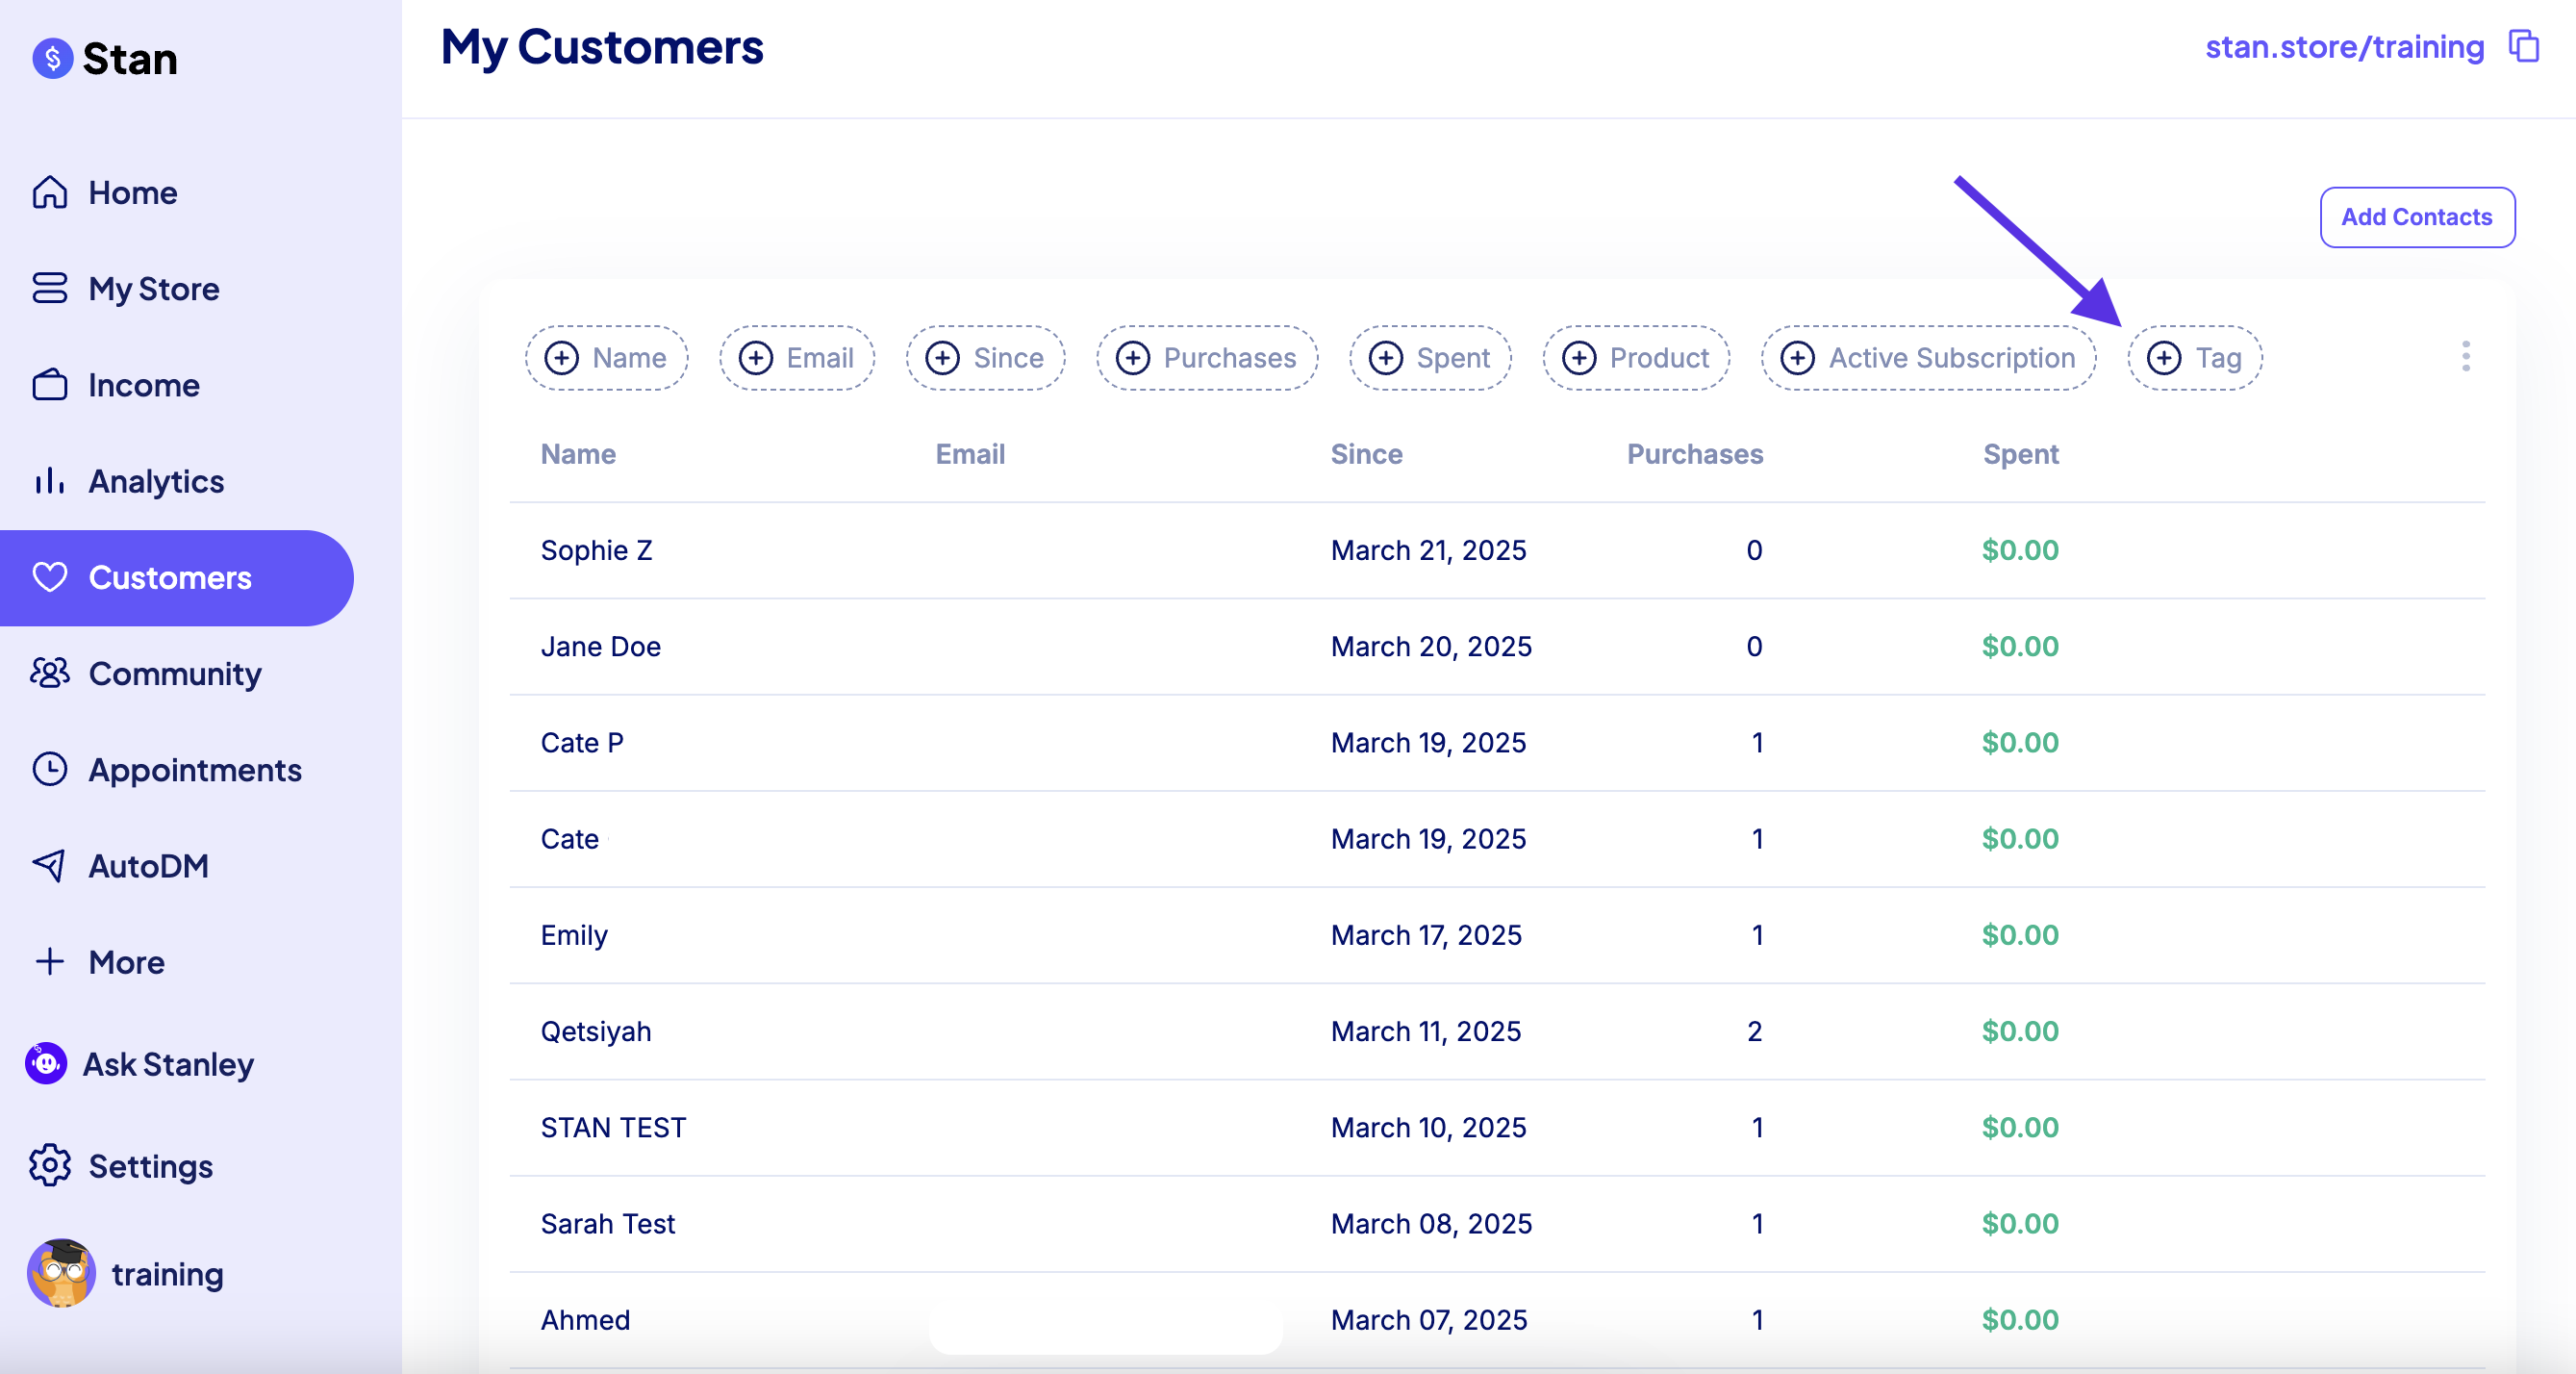This screenshot has height=1374, width=2576.
Task: Add an Email filter chip
Action: click(797, 358)
